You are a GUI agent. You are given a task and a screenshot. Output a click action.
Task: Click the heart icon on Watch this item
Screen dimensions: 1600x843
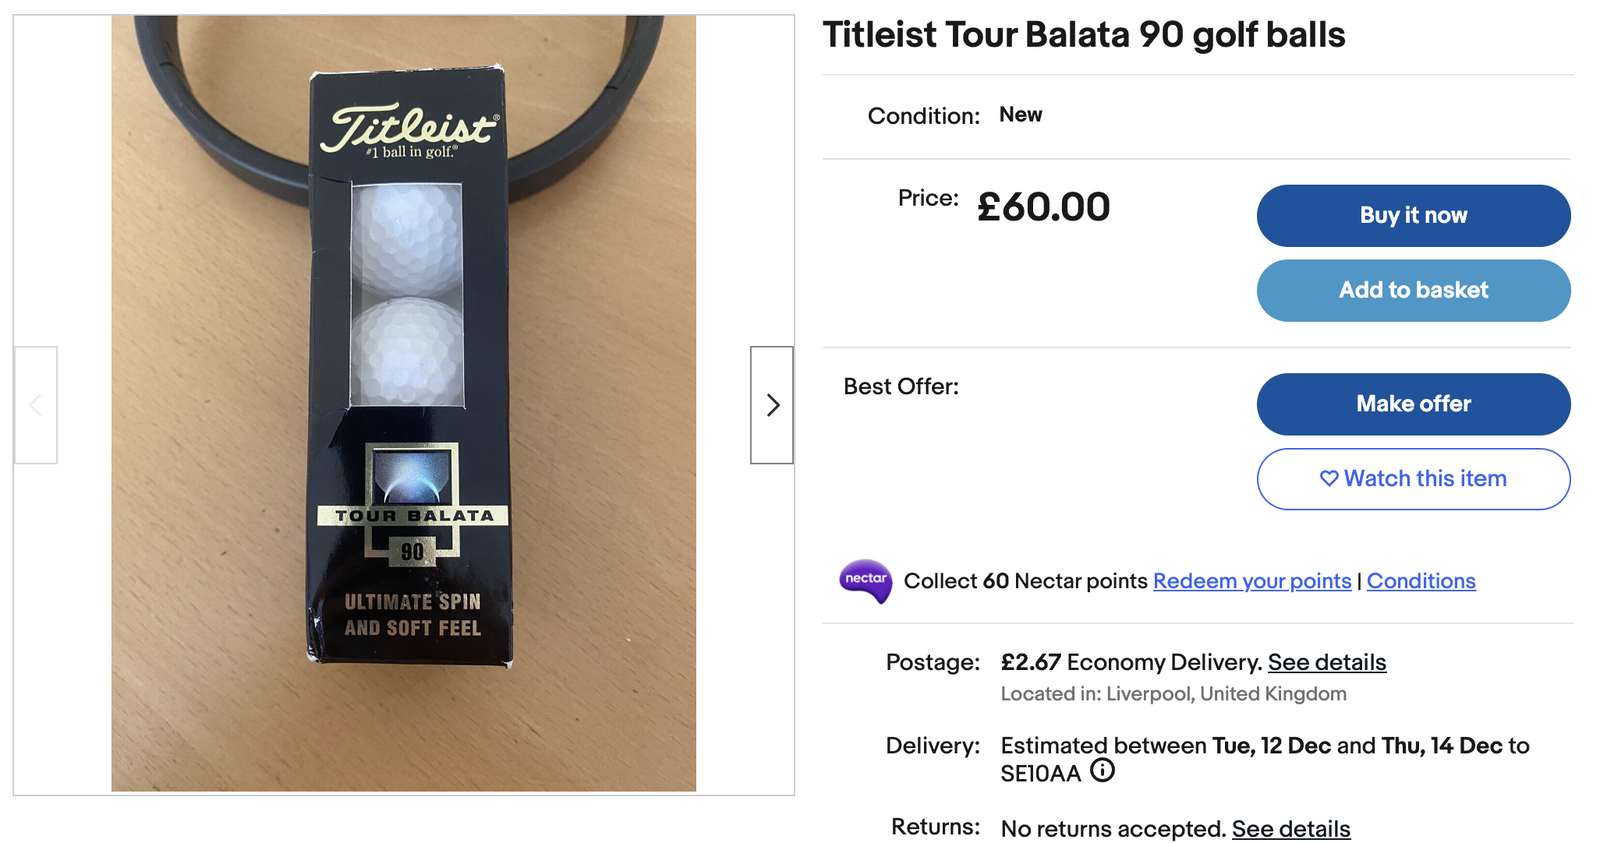1329,479
